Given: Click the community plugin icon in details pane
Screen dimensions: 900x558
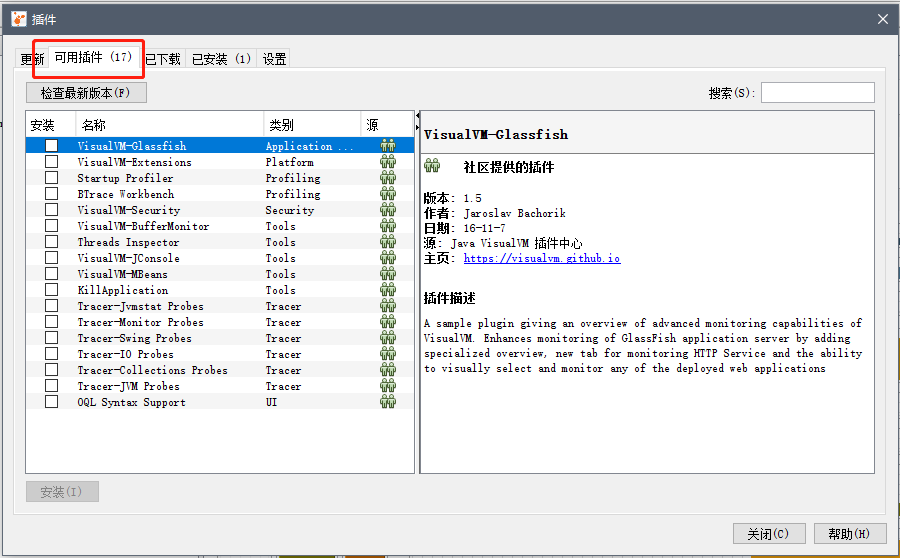Looking at the screenshot, I should click(x=432, y=166).
